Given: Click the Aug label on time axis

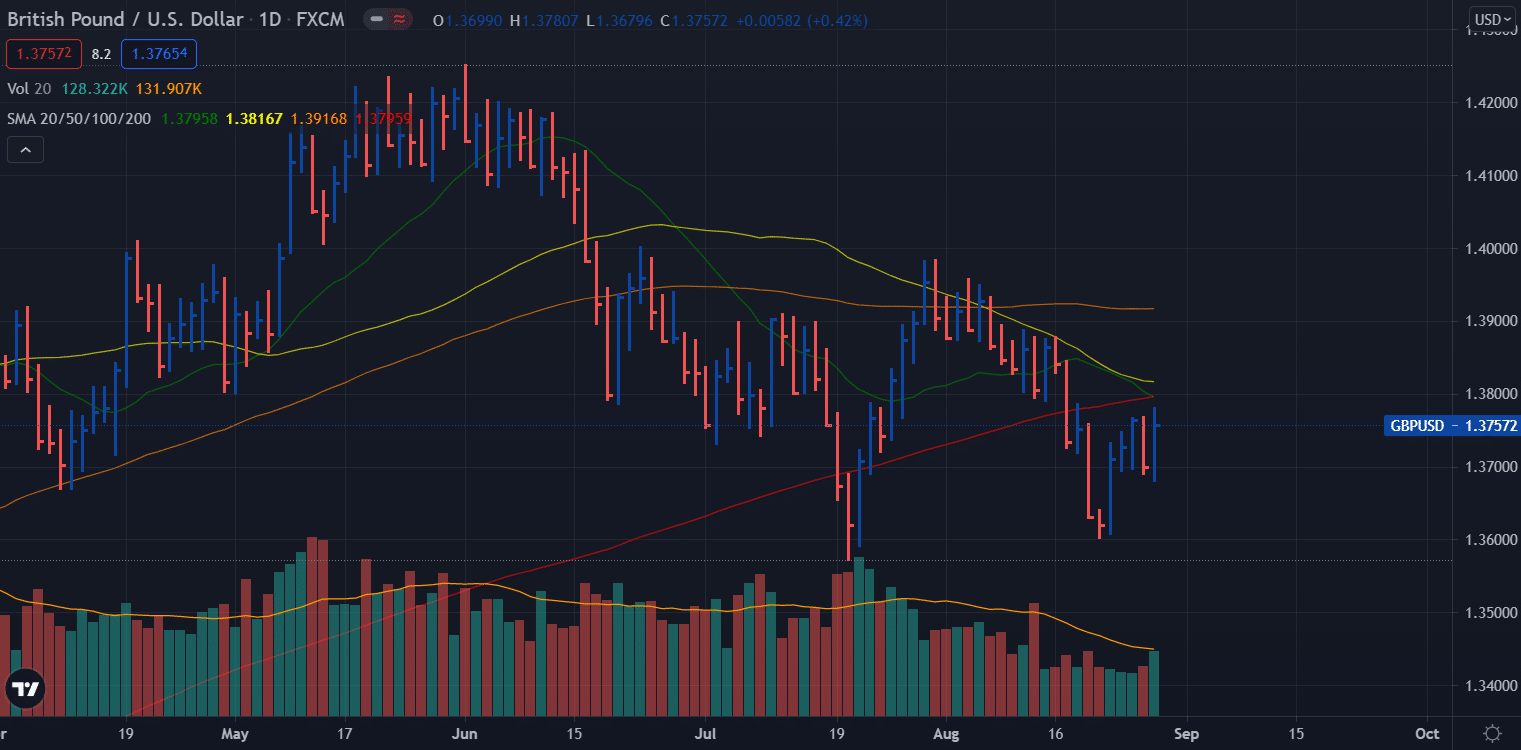Looking at the screenshot, I should [946, 733].
